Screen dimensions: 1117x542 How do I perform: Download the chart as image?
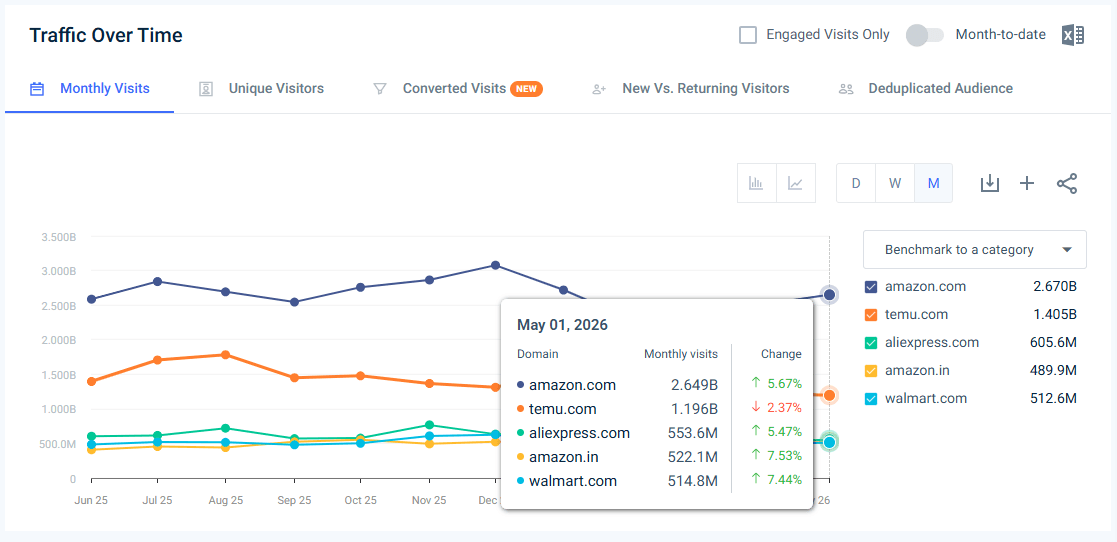[990, 183]
